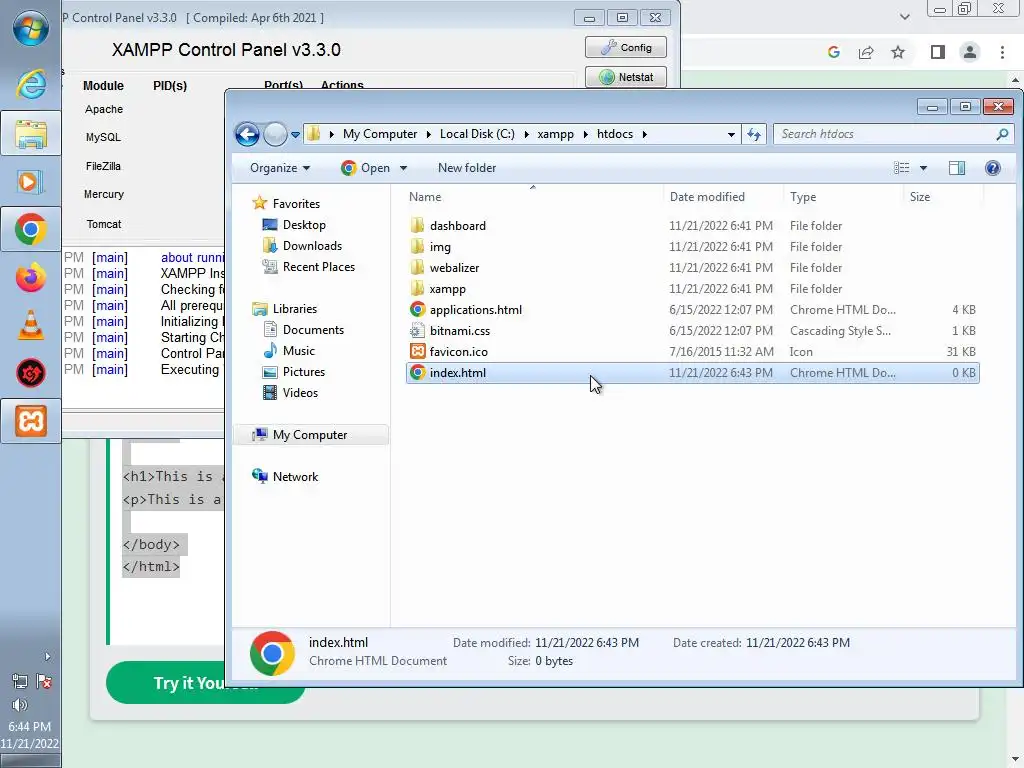1024x768 pixels.
Task: Open Network in navigation pane
Action: coord(295,477)
